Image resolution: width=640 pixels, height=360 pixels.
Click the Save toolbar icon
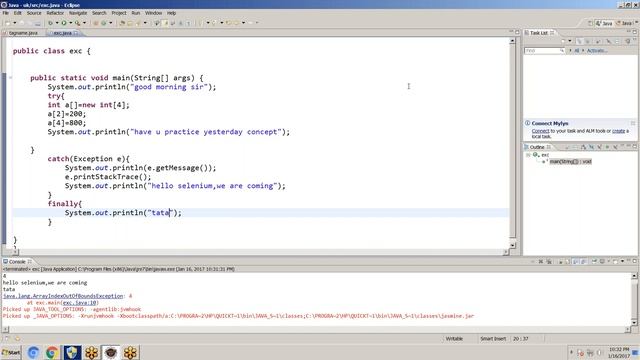(22, 23)
